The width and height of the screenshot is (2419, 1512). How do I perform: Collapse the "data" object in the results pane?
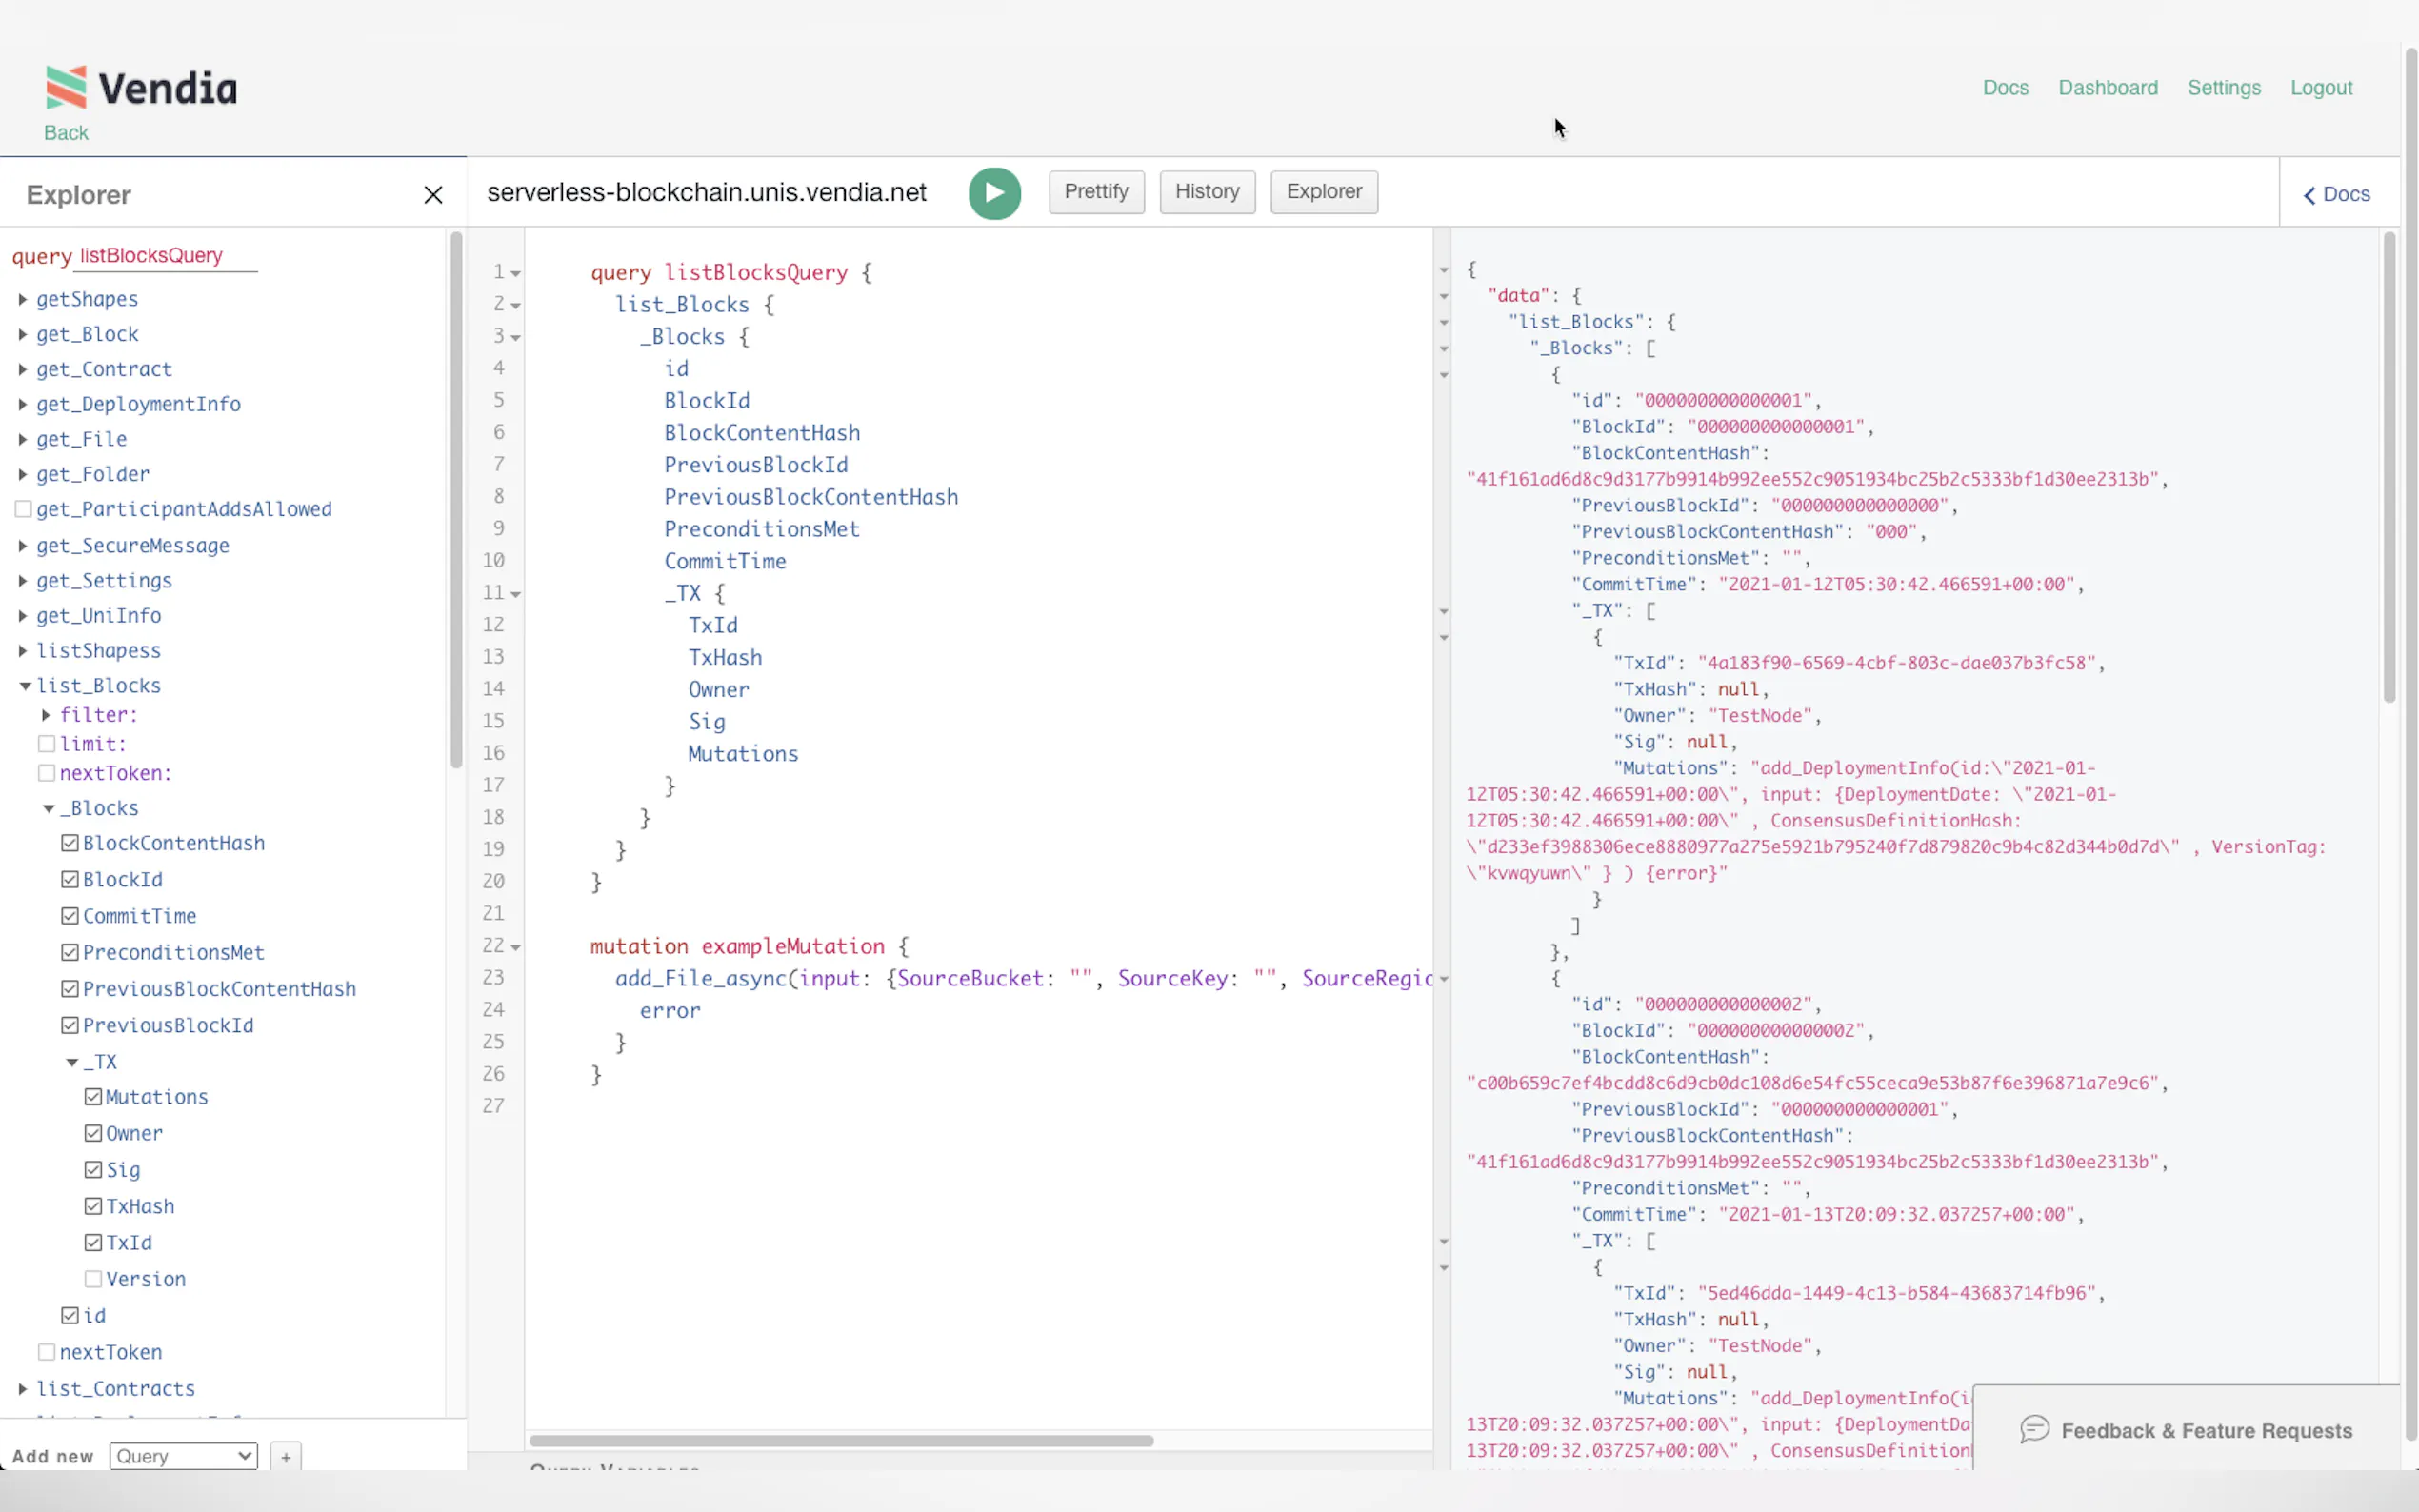click(1444, 296)
